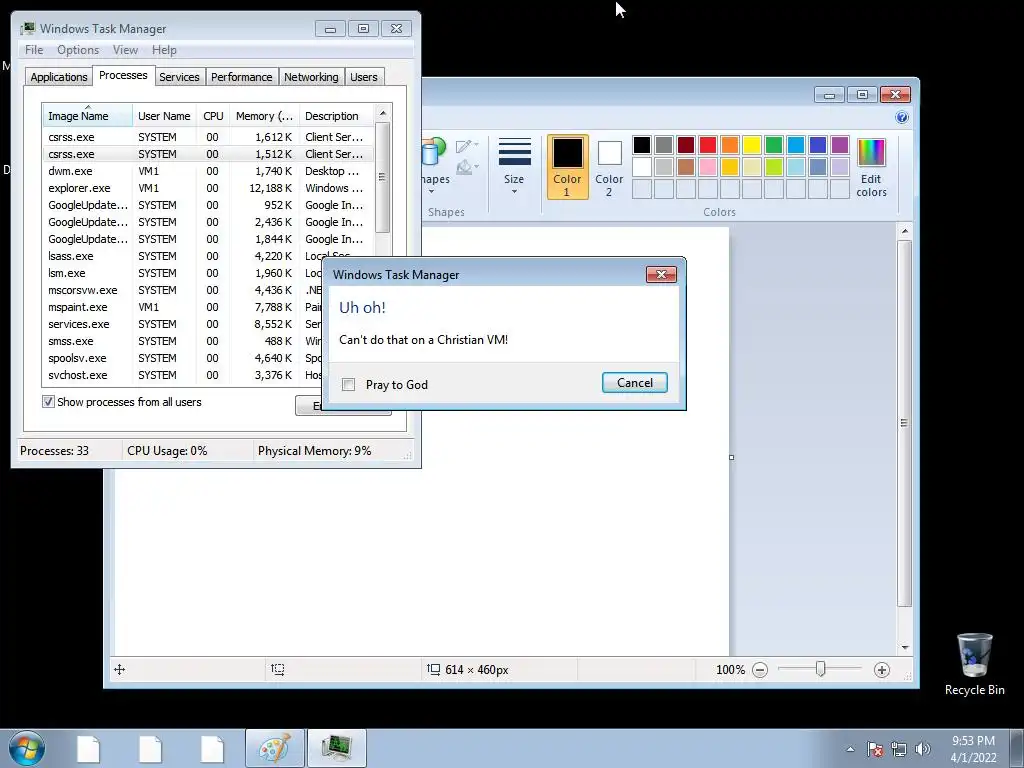Switch to the Services tab
Screen dimensions: 1024x768
click(179, 77)
